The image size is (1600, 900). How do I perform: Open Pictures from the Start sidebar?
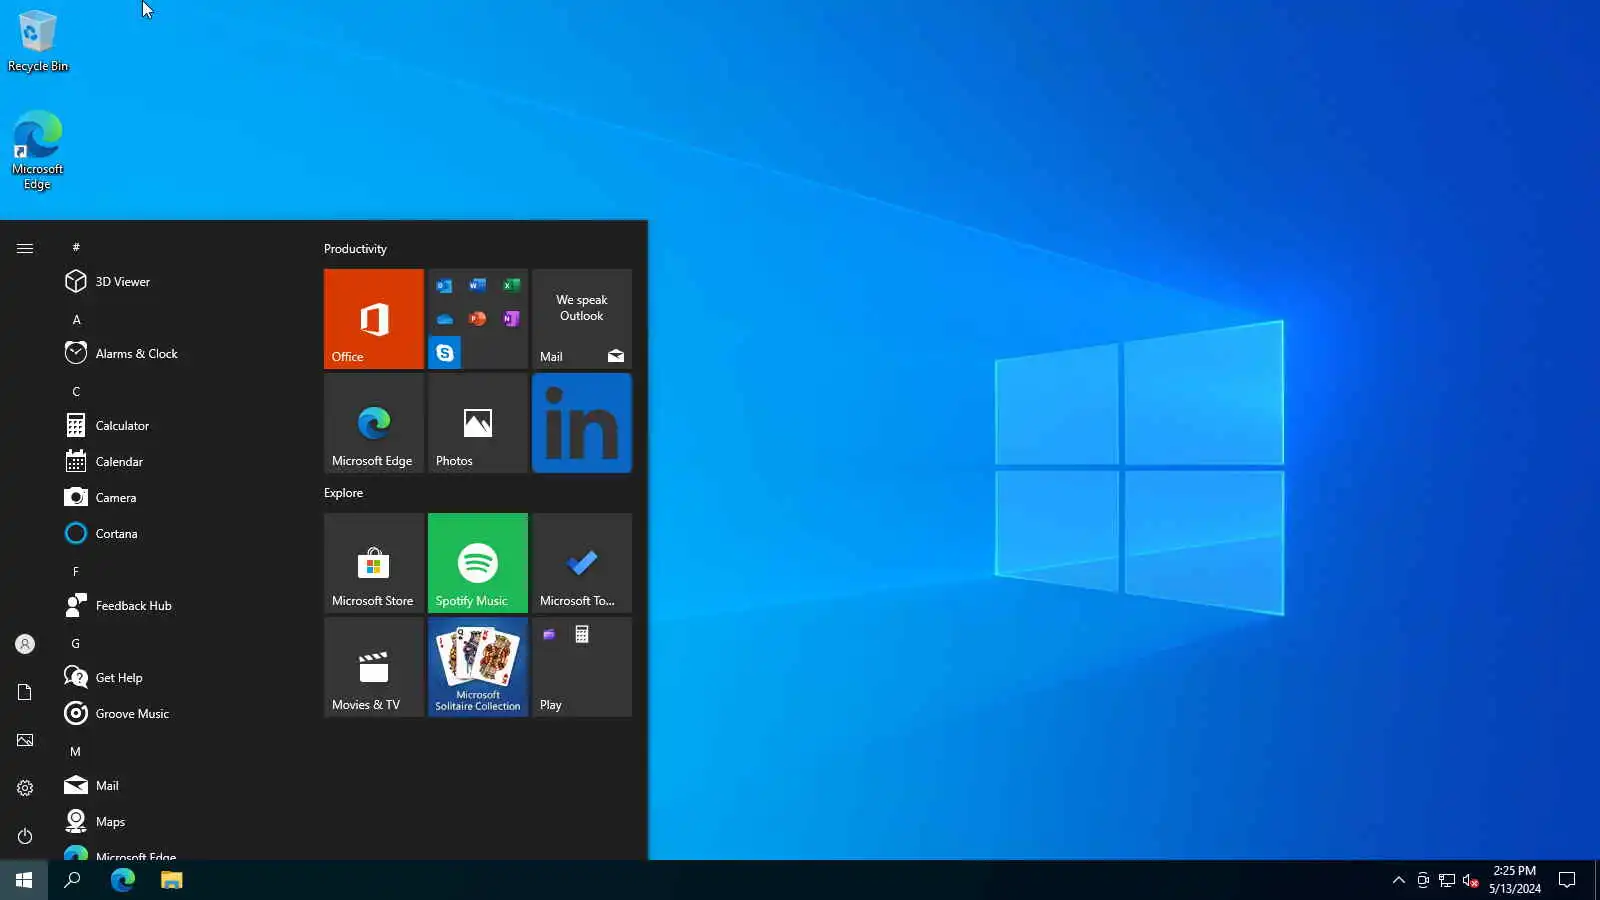pyautogui.click(x=25, y=740)
